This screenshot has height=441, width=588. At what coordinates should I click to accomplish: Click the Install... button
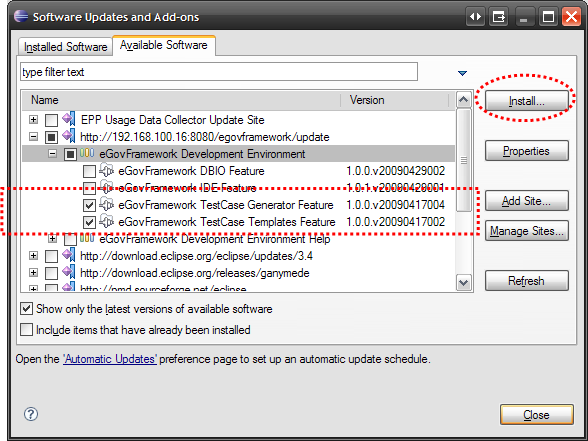(x=526, y=100)
